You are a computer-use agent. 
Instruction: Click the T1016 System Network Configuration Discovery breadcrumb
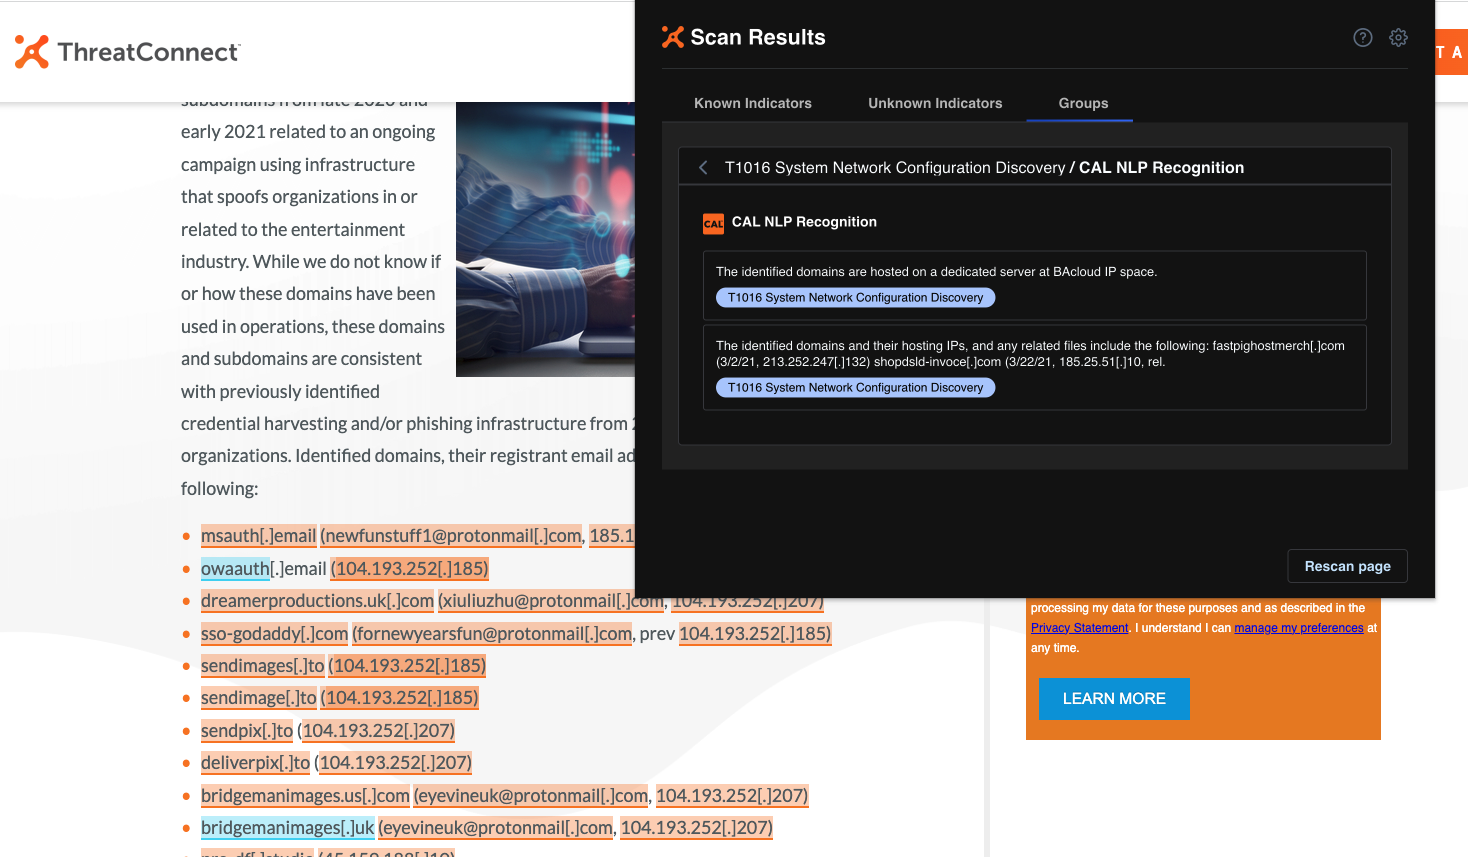pos(895,167)
